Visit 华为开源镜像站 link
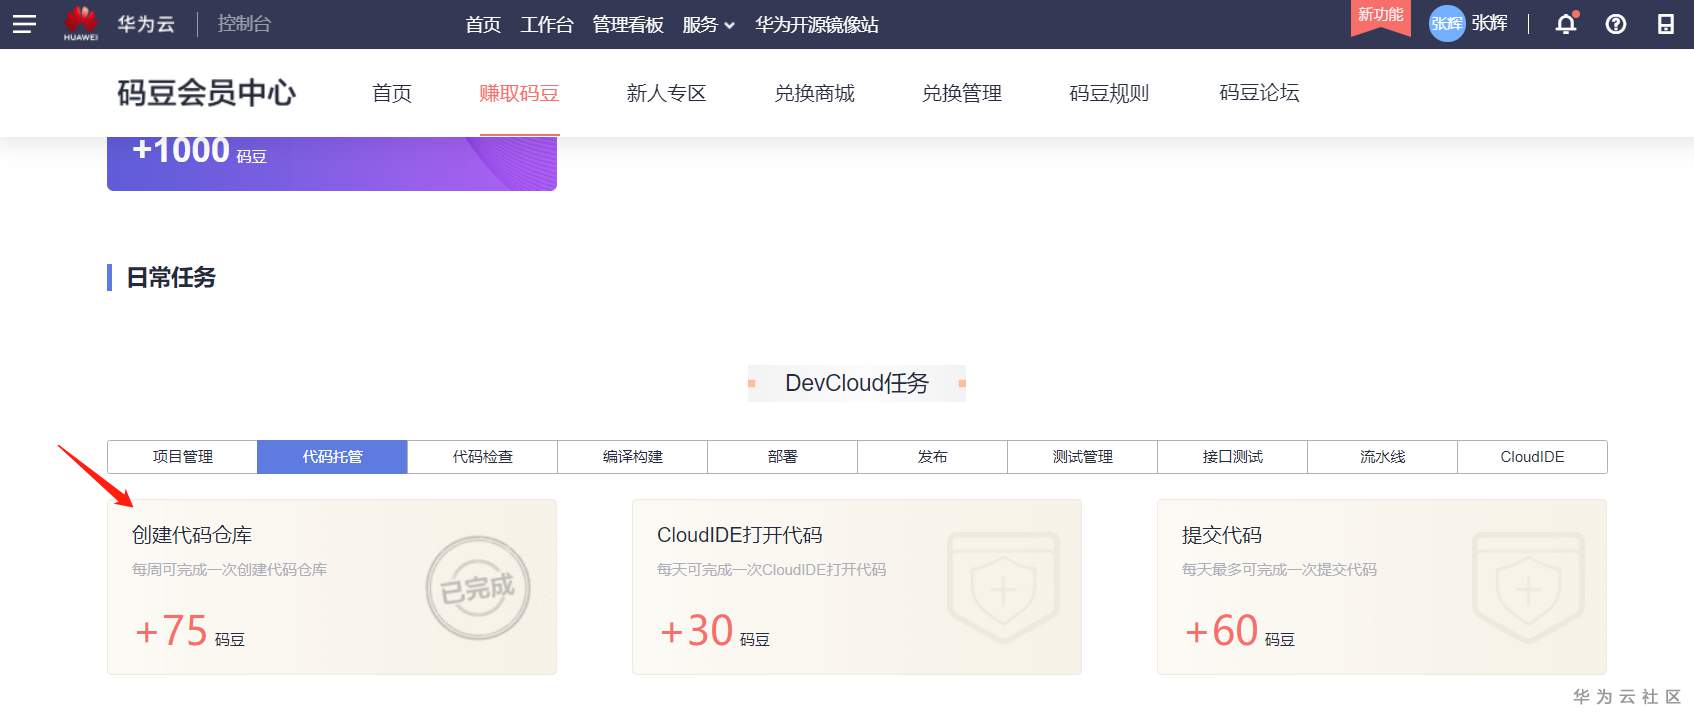Screen dimensions: 1694x722 817,24
